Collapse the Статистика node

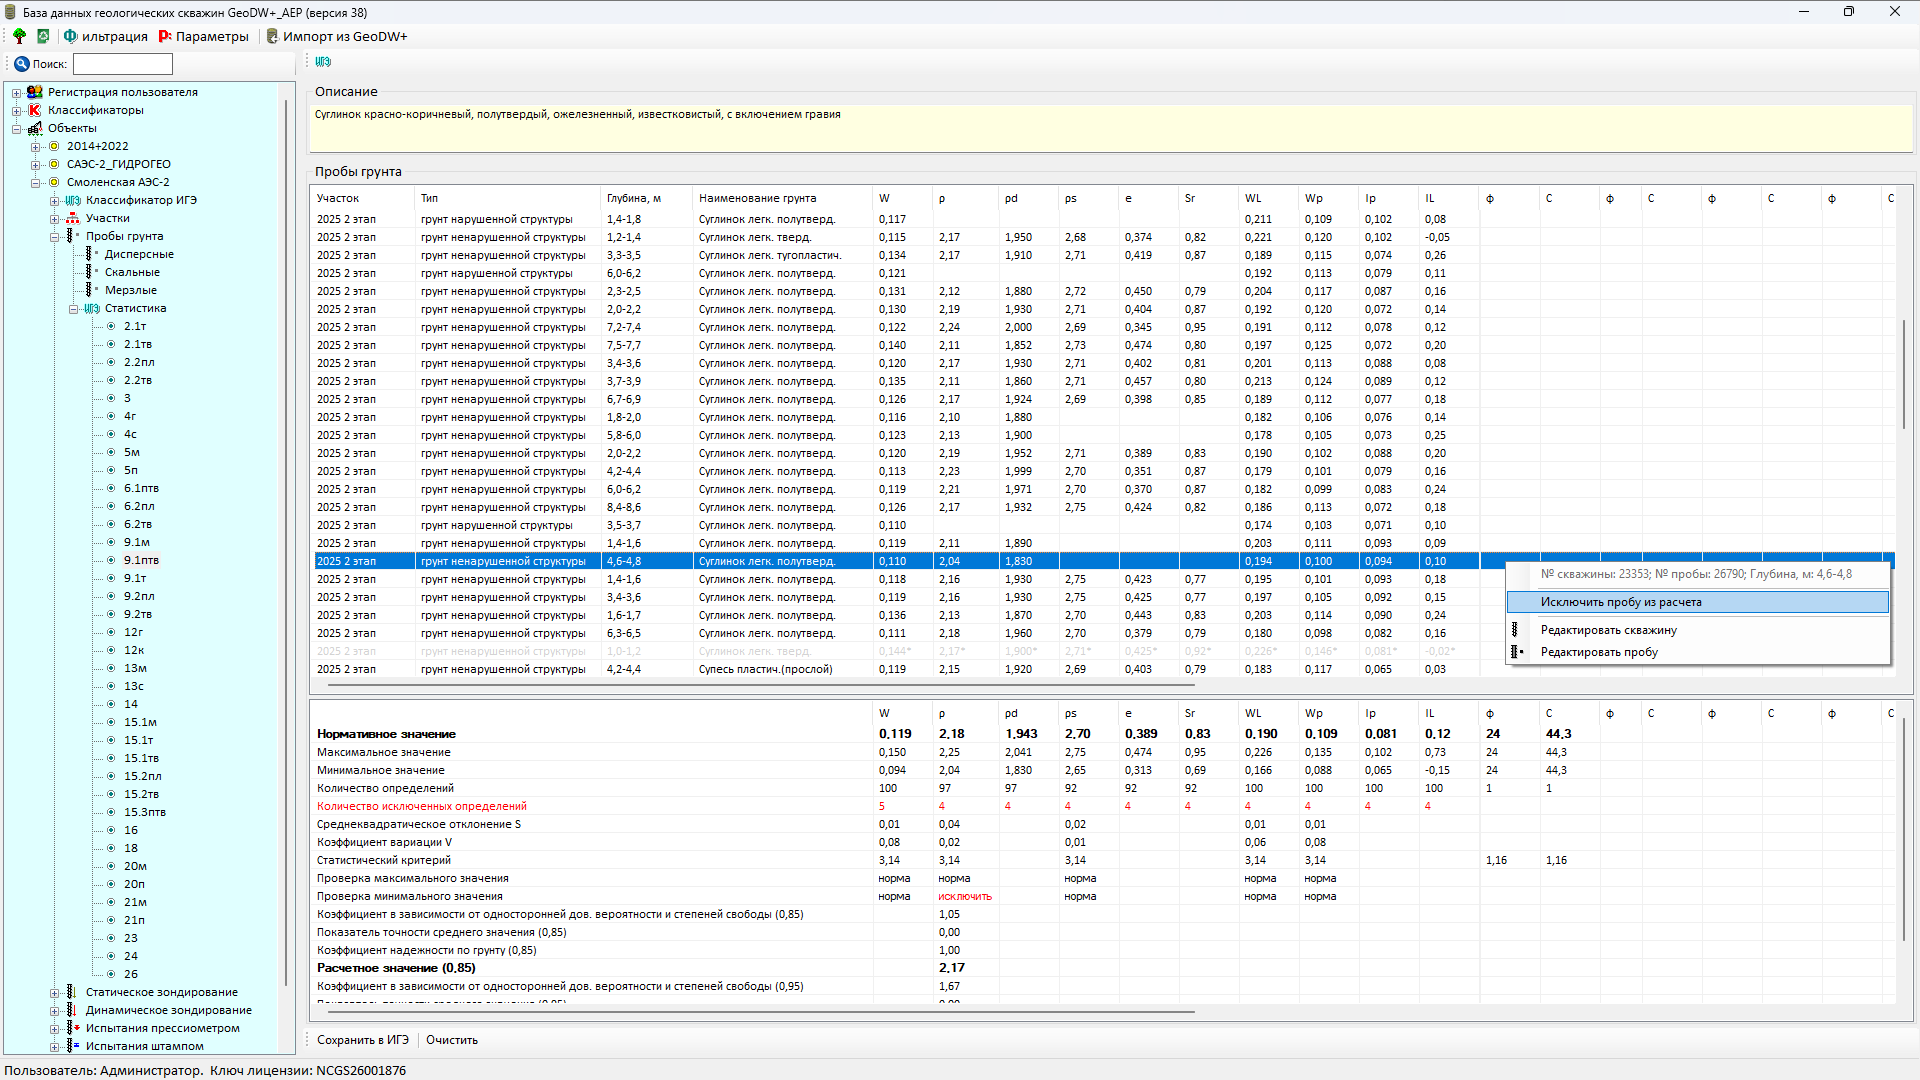click(74, 309)
